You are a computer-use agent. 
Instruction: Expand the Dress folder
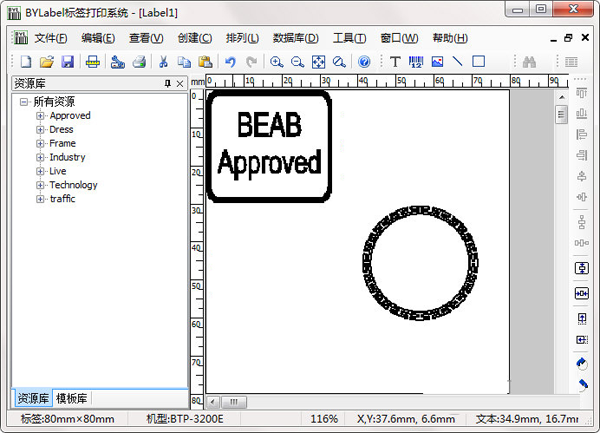[40, 129]
